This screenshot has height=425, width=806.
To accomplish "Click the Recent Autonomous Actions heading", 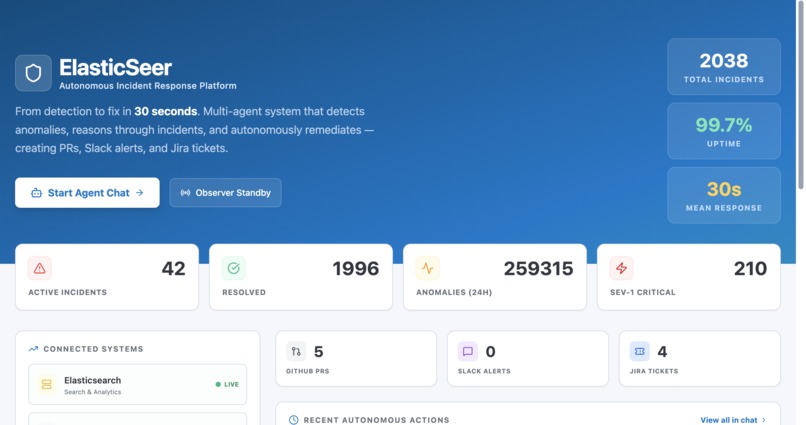I will coord(376,420).
